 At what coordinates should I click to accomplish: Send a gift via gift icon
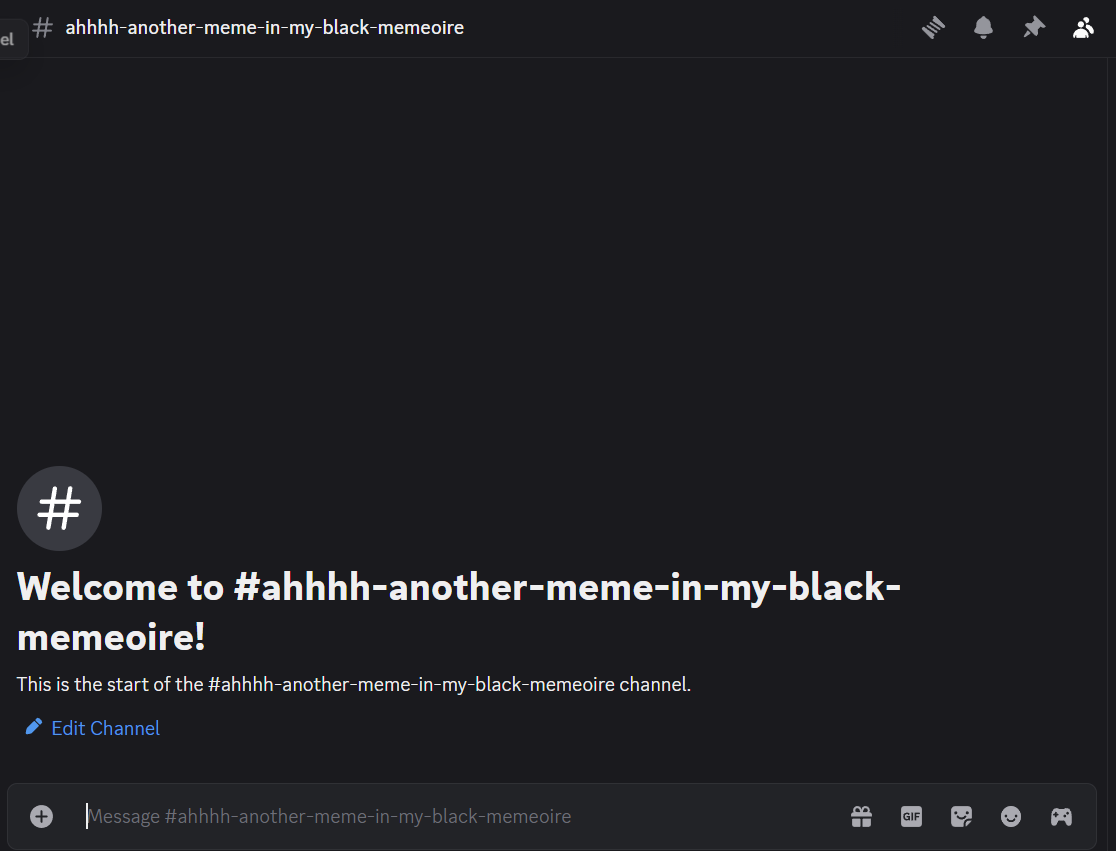point(861,816)
